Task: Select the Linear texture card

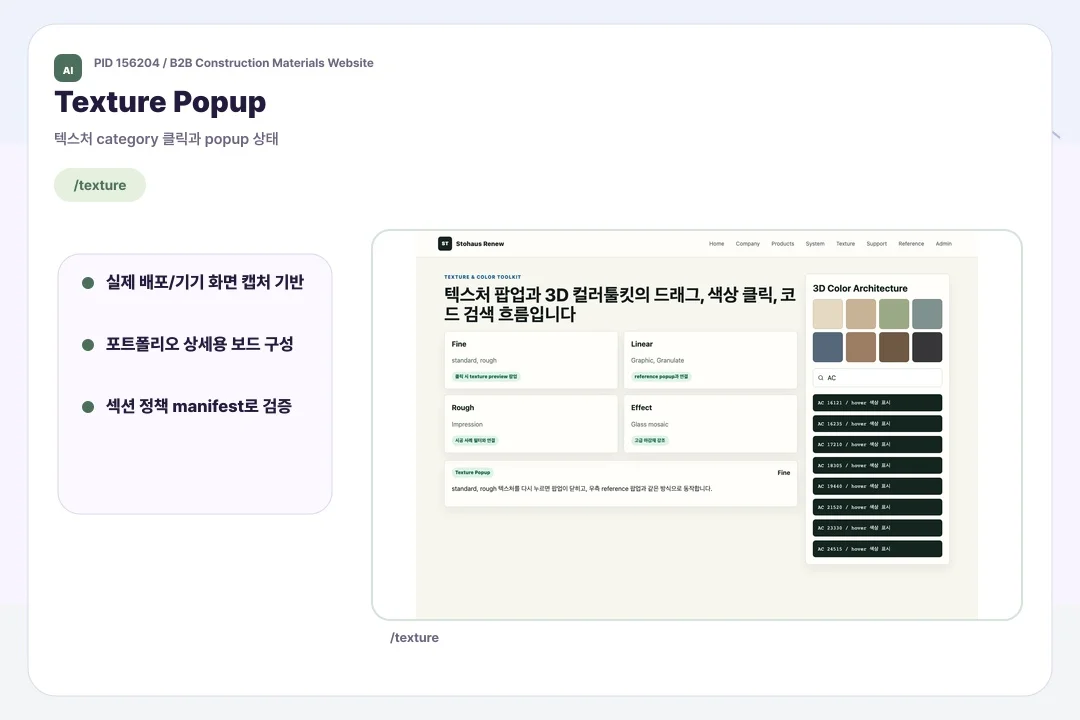Action: (x=710, y=360)
